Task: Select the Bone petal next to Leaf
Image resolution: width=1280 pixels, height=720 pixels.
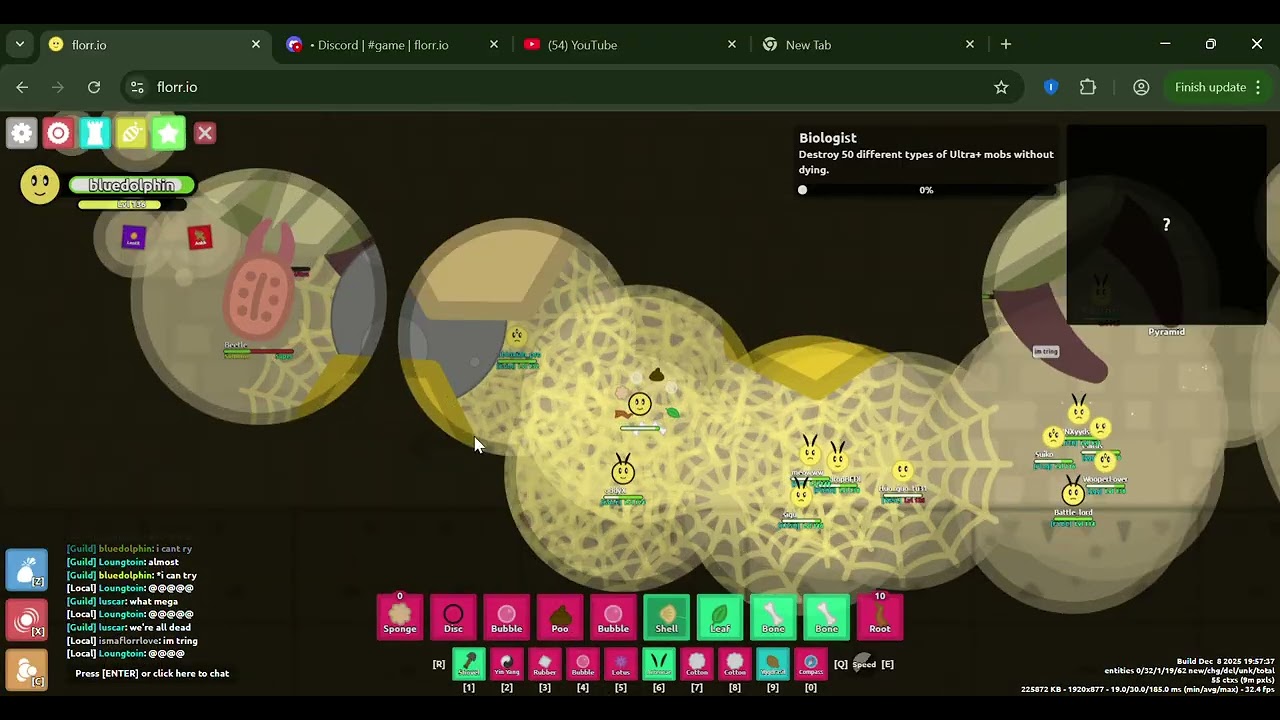Action: click(773, 616)
